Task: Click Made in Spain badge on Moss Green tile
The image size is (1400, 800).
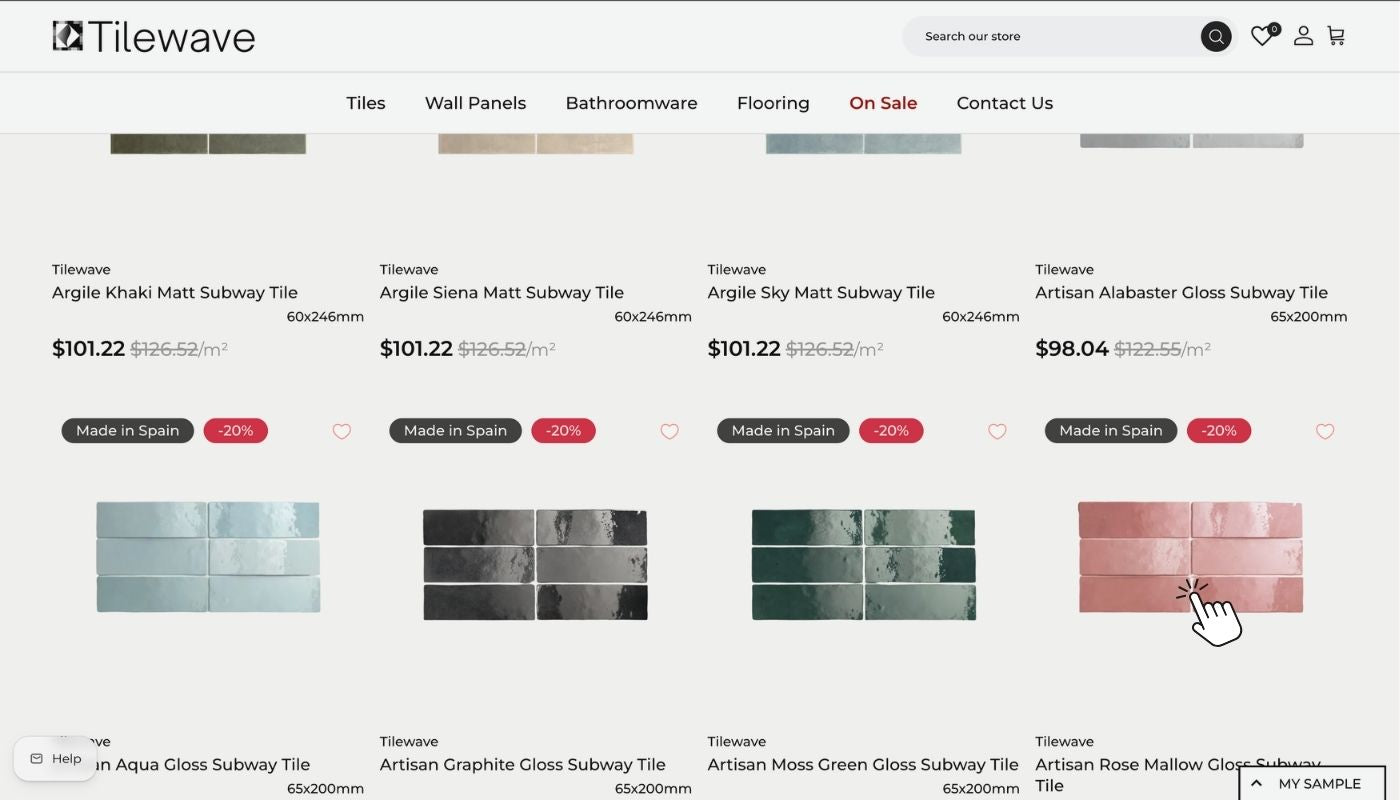Action: [783, 431]
